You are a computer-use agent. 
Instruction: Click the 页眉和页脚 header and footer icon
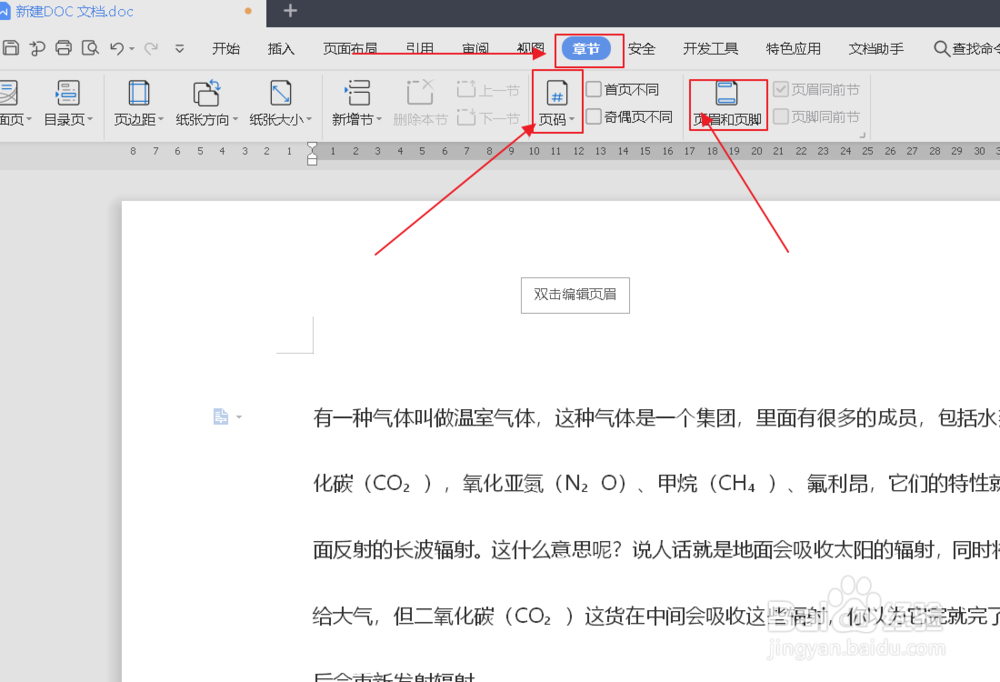pos(727,93)
